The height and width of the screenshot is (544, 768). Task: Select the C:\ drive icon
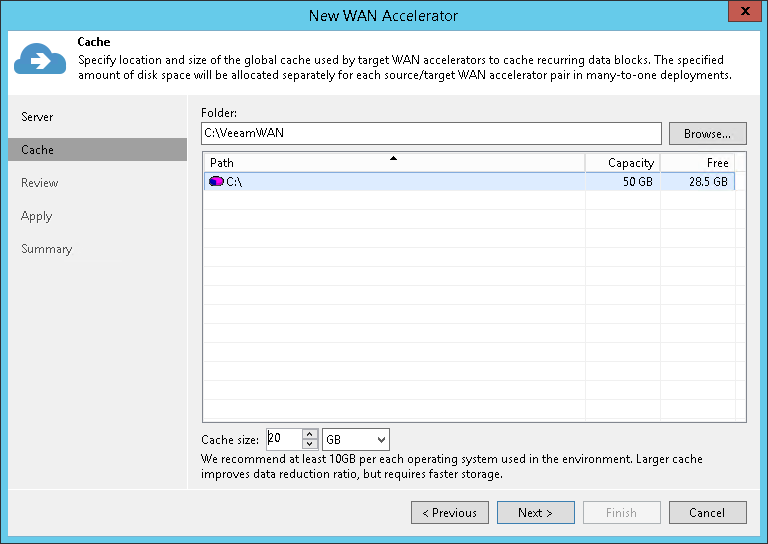click(216, 182)
